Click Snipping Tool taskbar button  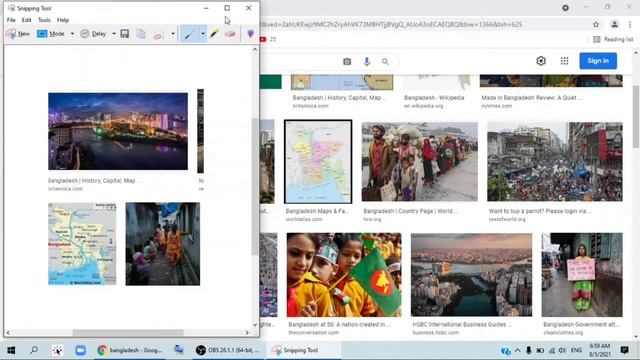[x=302, y=350]
